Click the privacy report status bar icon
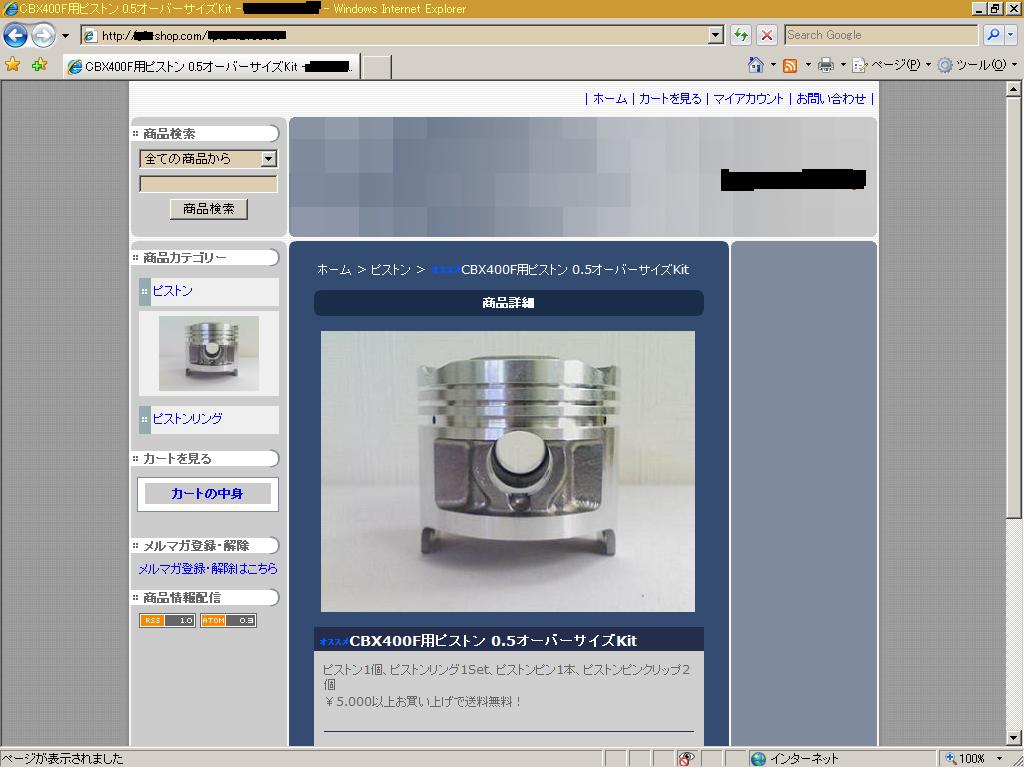The height and width of the screenshot is (768, 1024). (x=686, y=759)
